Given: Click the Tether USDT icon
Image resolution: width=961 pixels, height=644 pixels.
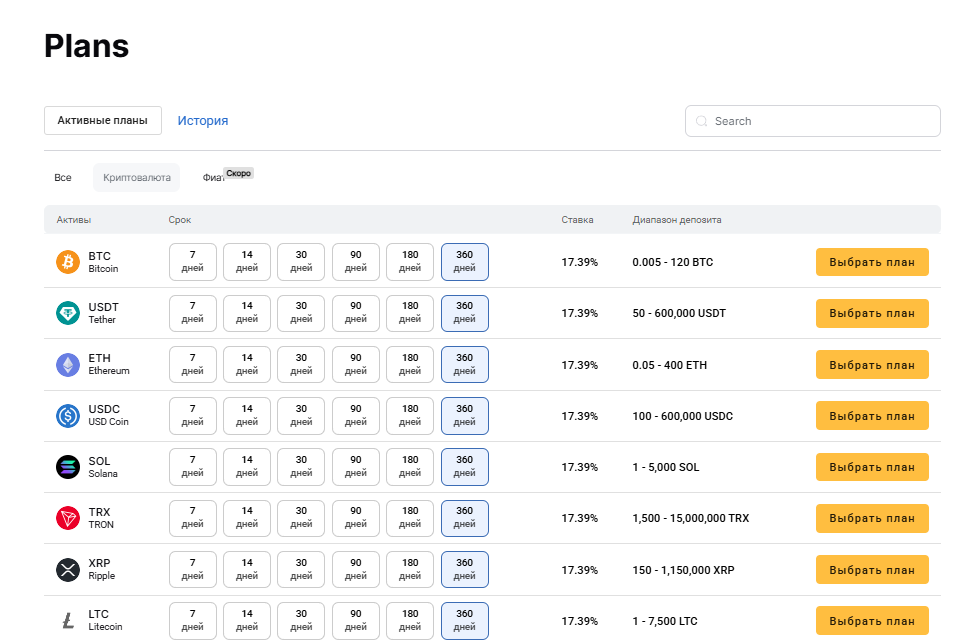Looking at the screenshot, I should pos(68,313).
